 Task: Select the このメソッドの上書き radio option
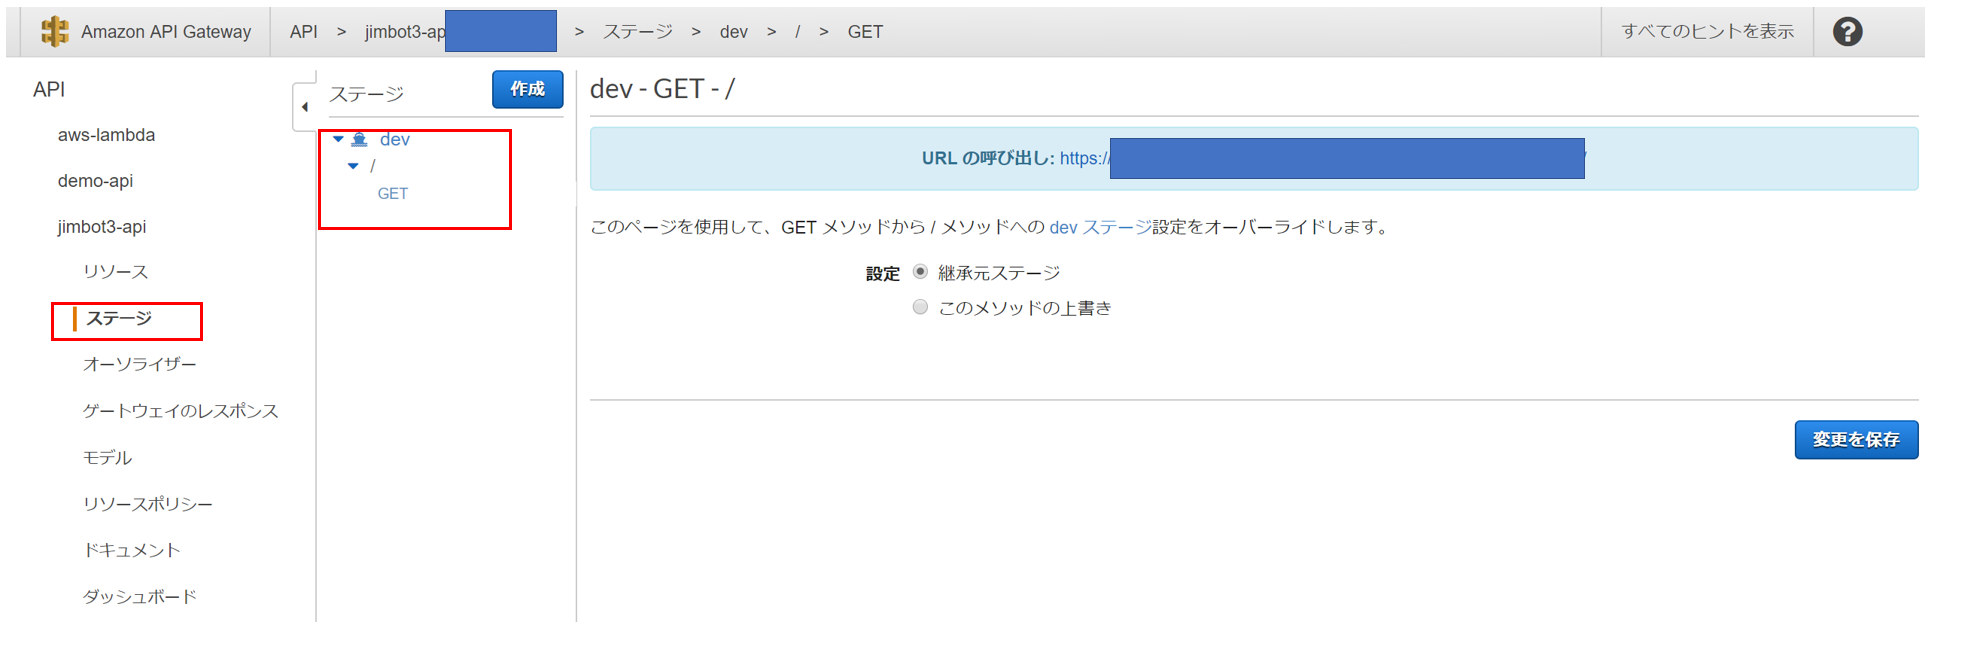(x=920, y=307)
